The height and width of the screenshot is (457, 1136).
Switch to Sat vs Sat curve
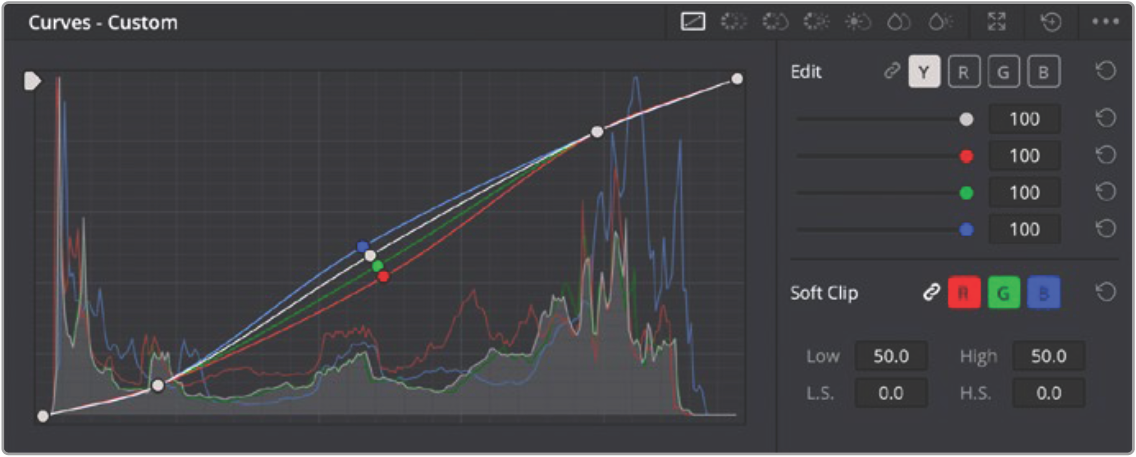(897, 21)
